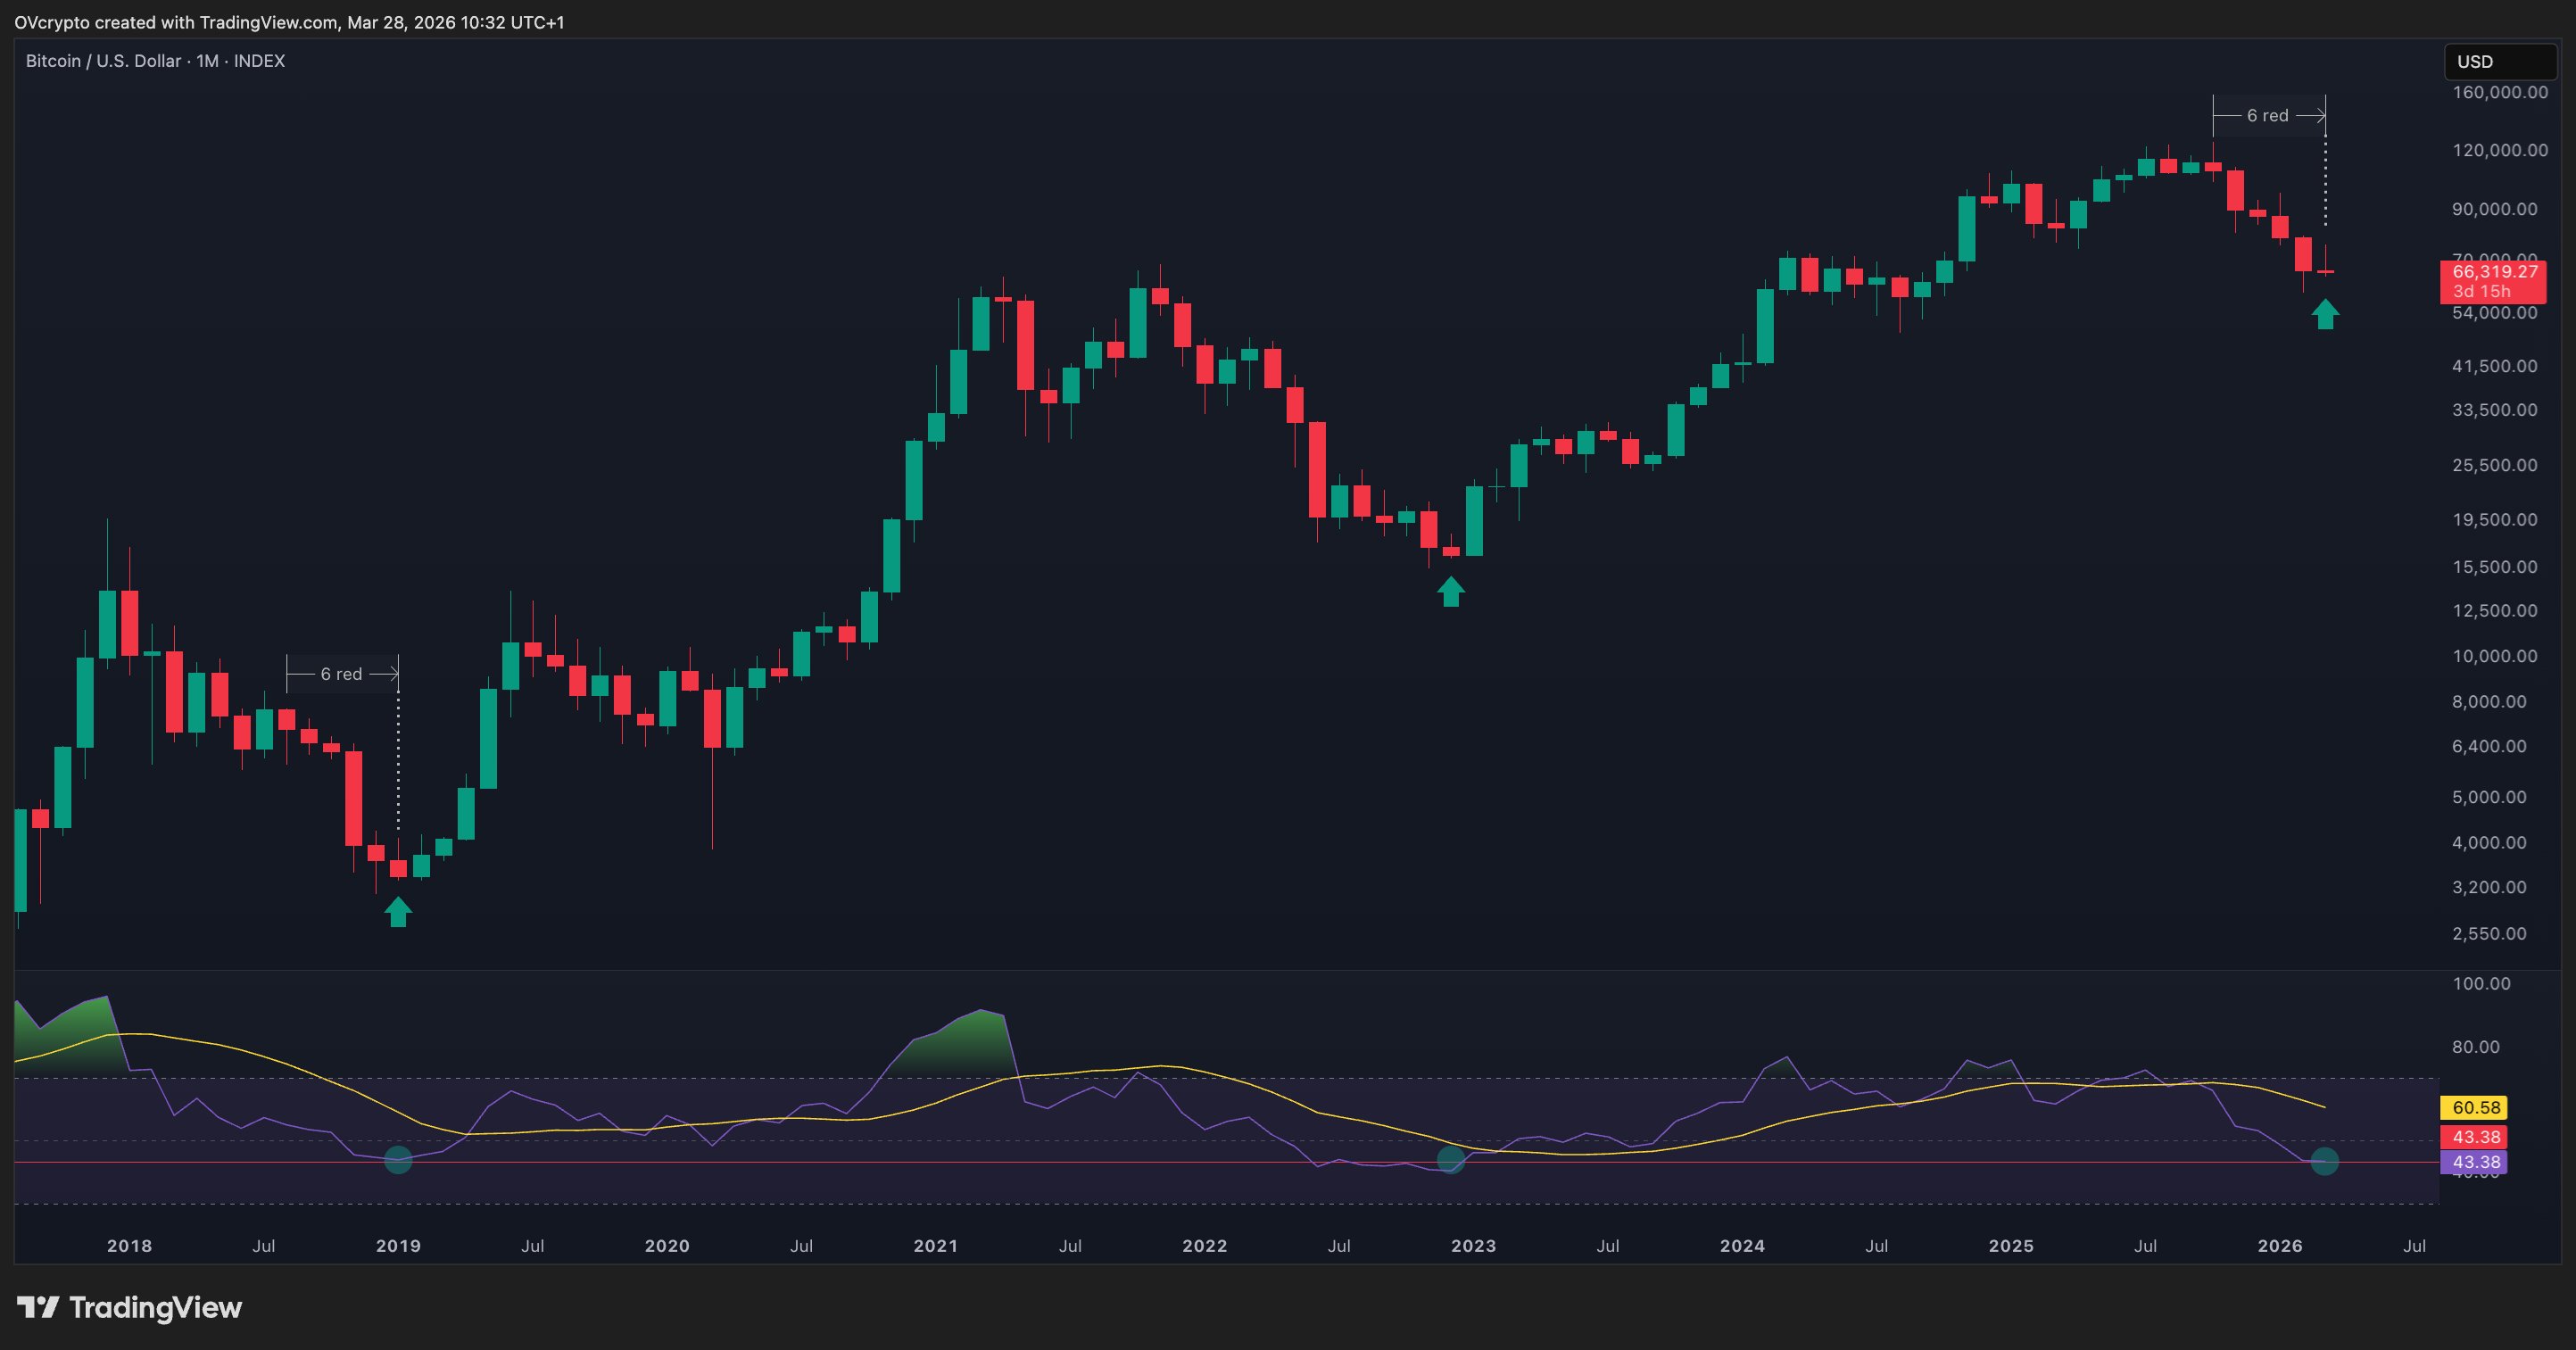Click the red 66,319.27 current price label

[x=2494, y=272]
